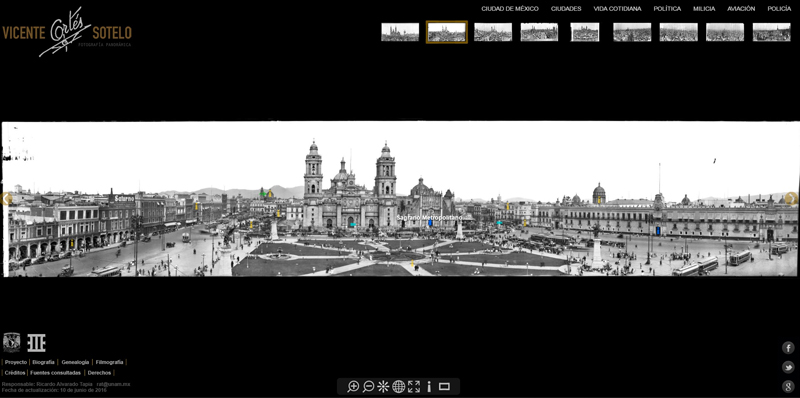Click the Vicente Cortés Sotelo logo

click(x=67, y=32)
